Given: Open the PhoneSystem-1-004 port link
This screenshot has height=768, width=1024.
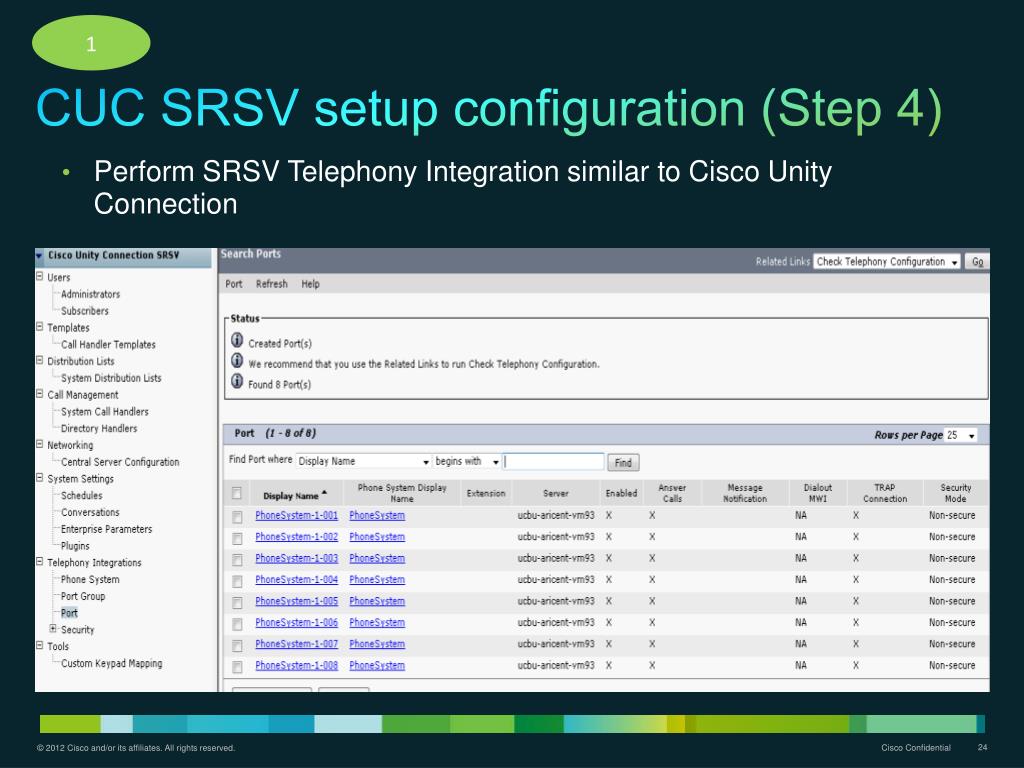Looking at the screenshot, I should pyautogui.click(x=296, y=579).
